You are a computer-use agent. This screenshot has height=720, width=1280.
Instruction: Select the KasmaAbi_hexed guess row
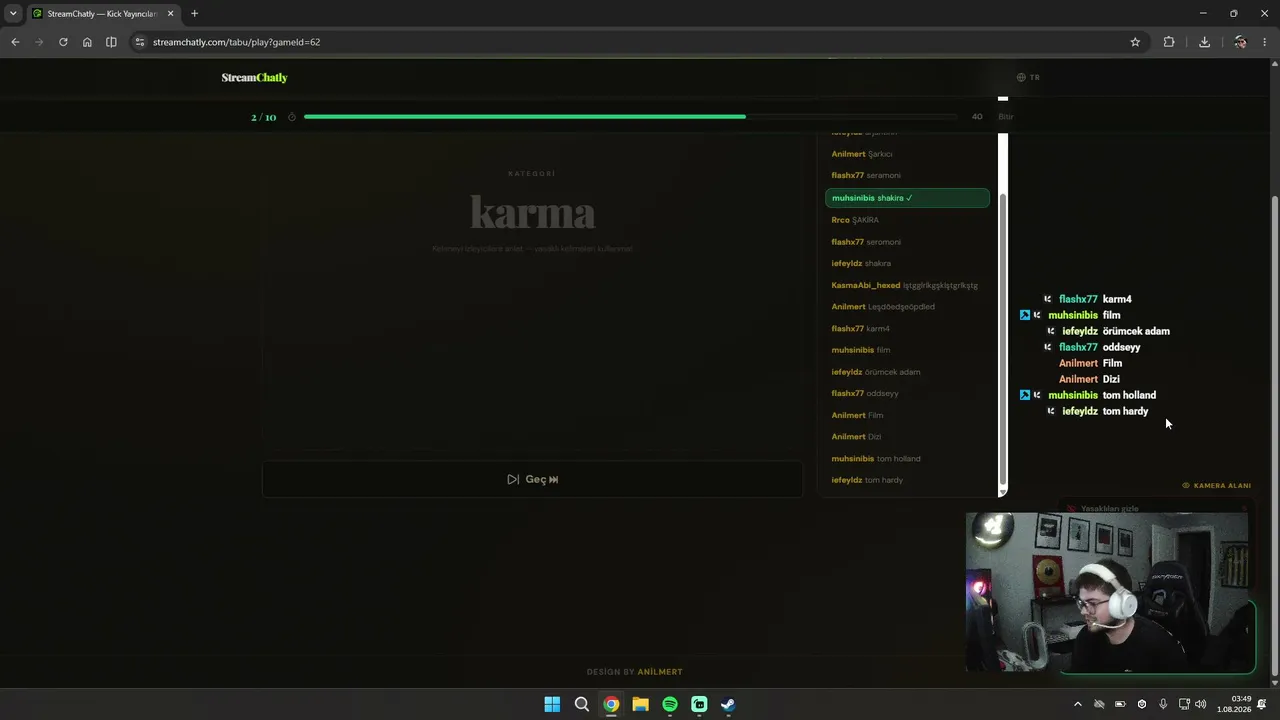tap(907, 285)
